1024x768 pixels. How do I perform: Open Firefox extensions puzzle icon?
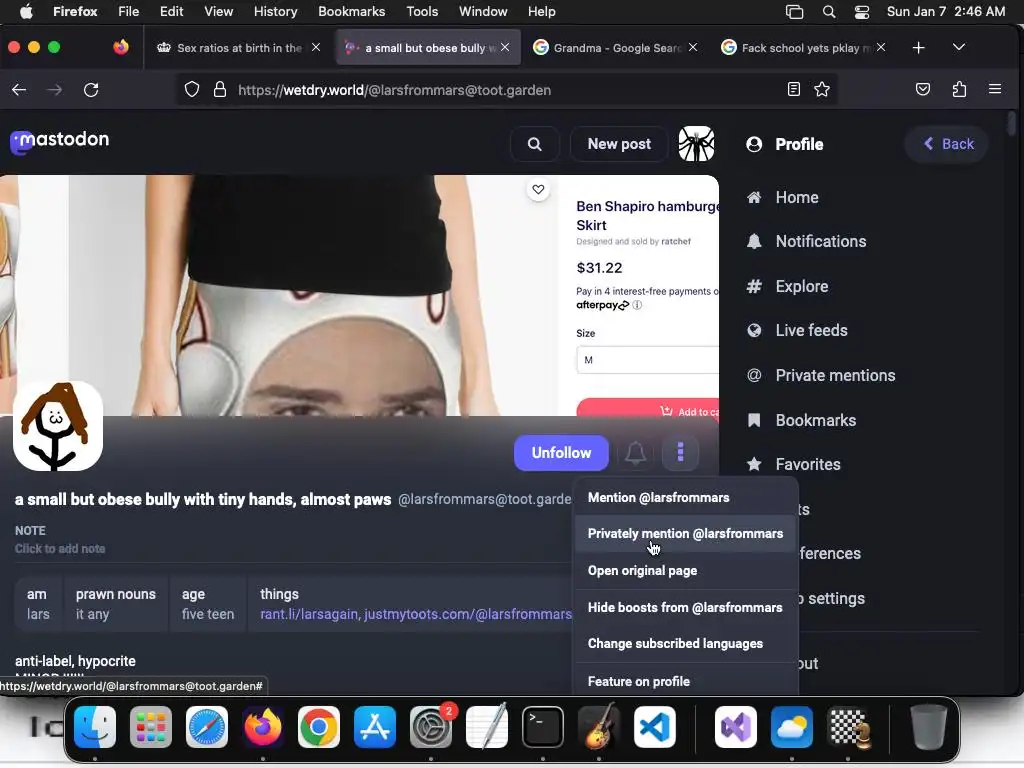coord(959,89)
